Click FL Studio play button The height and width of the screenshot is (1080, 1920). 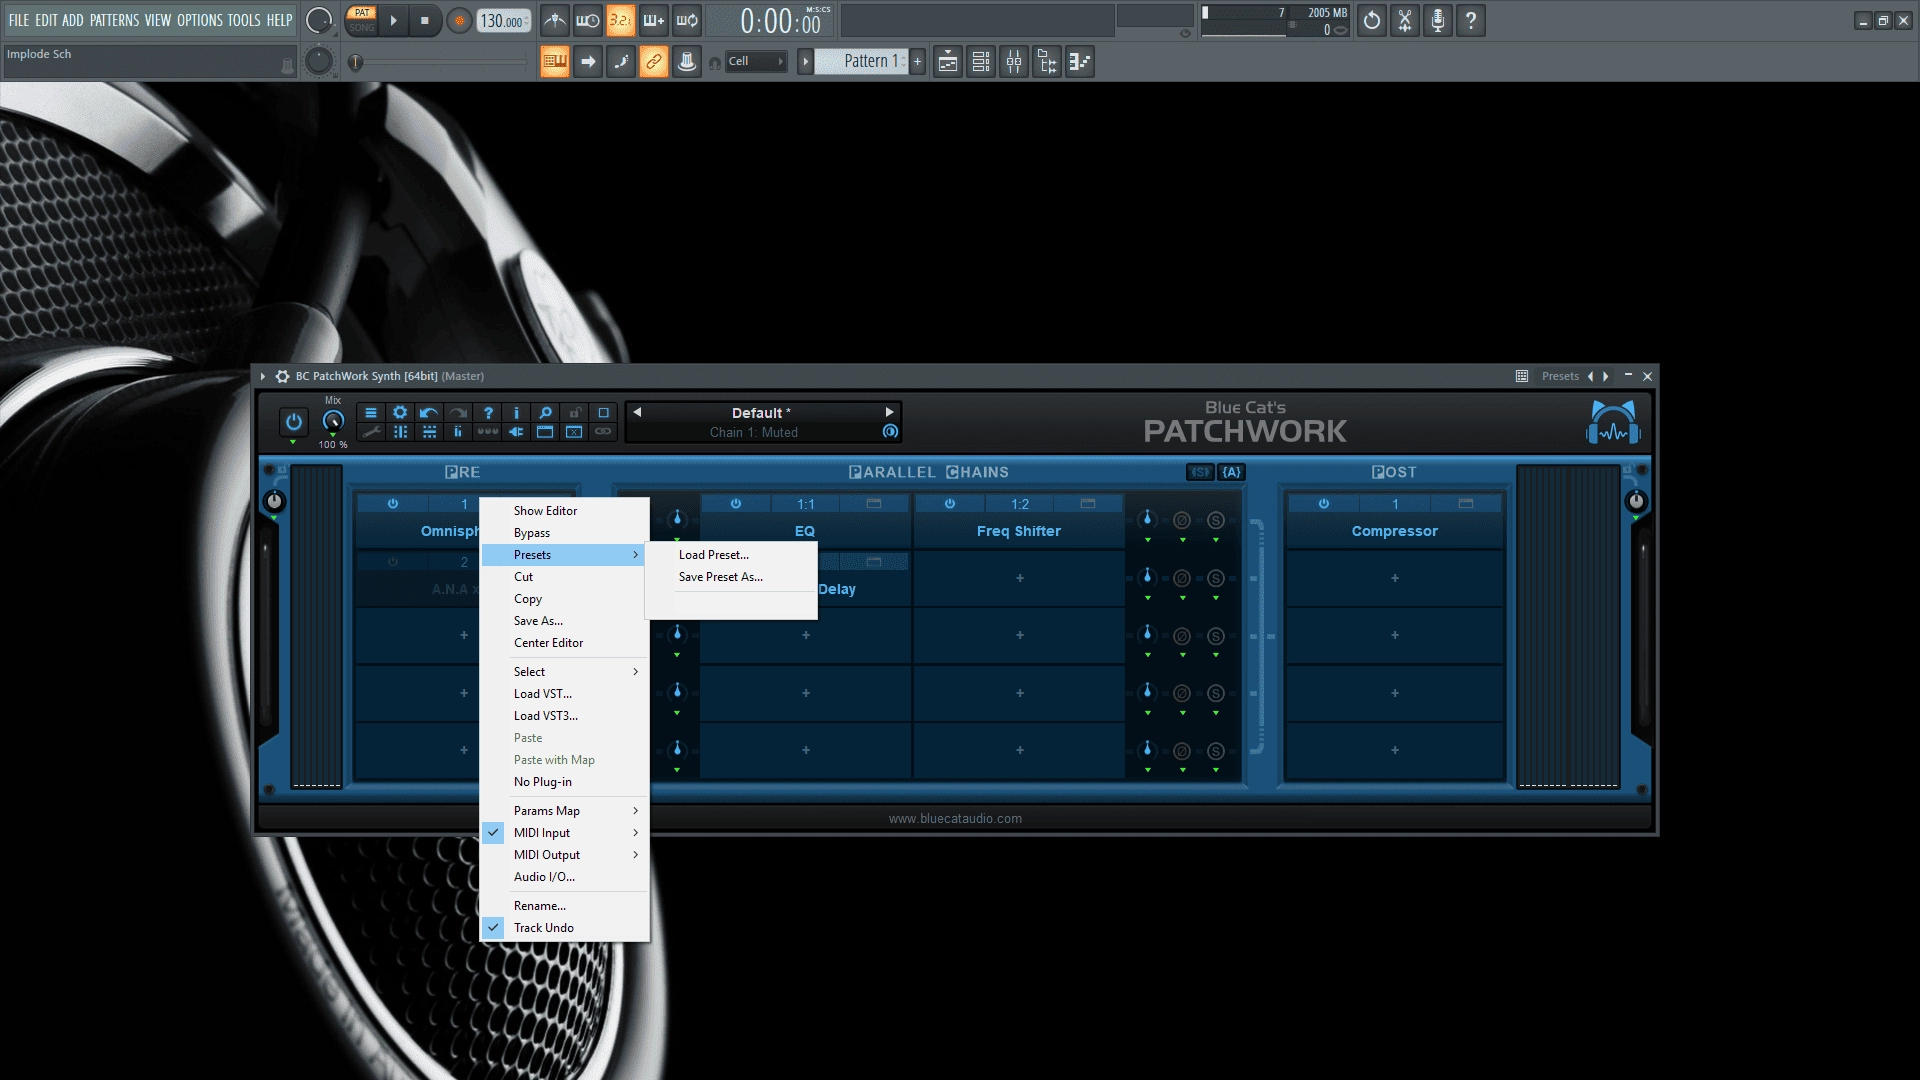pos(393,20)
